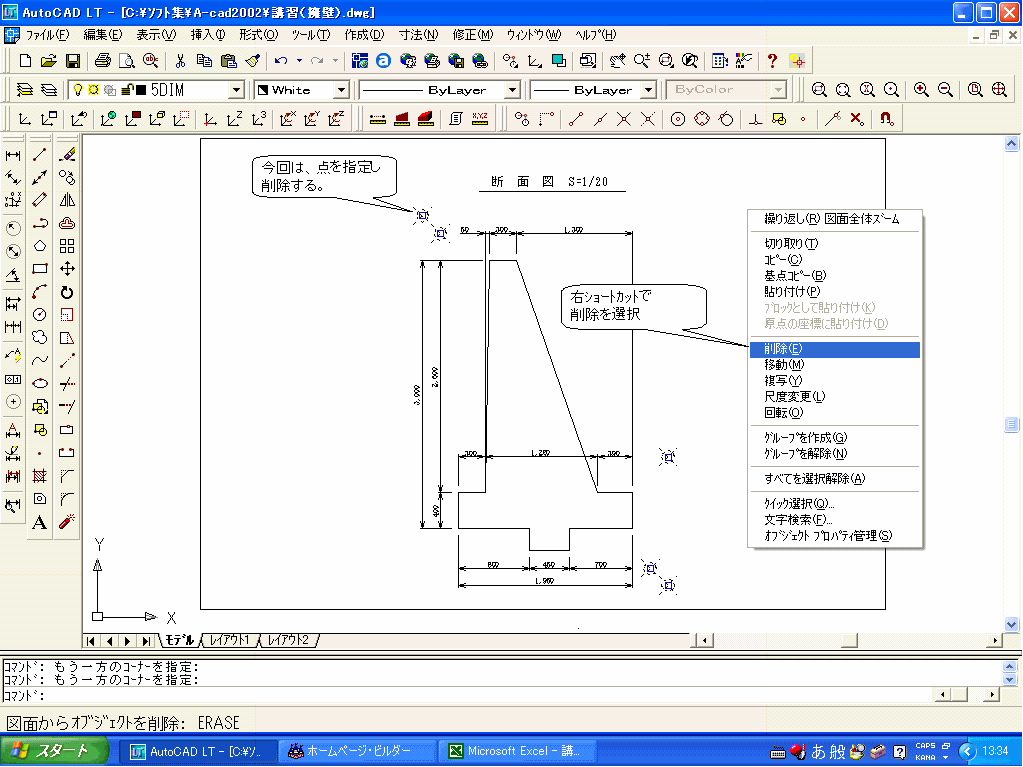
Task: Switch to ホームページ・ビルダー taskbar button
Action: [358, 751]
